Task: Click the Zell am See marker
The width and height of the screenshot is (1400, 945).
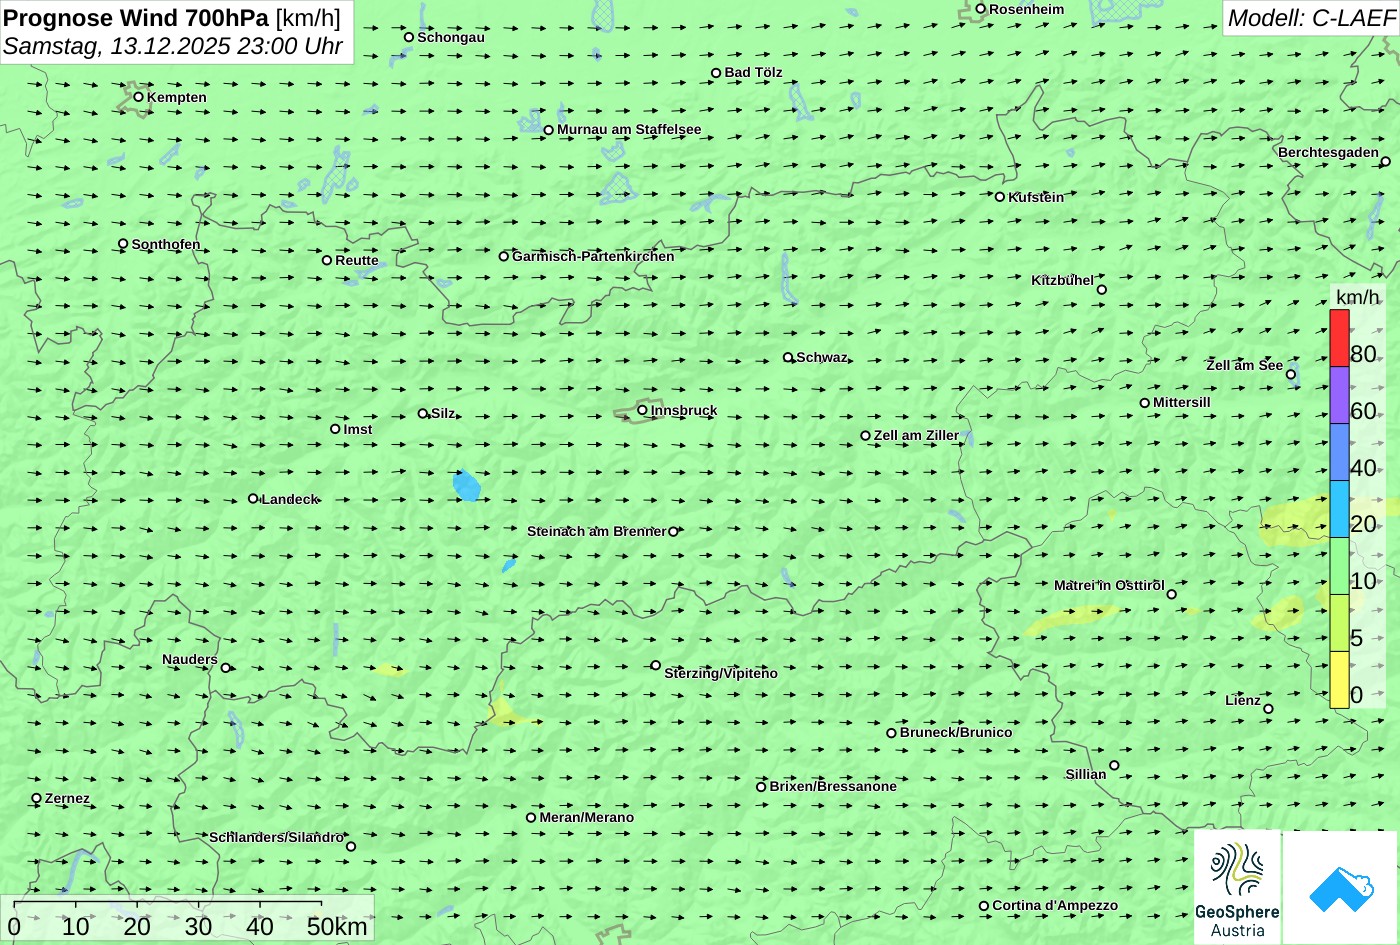Action: click(1291, 375)
